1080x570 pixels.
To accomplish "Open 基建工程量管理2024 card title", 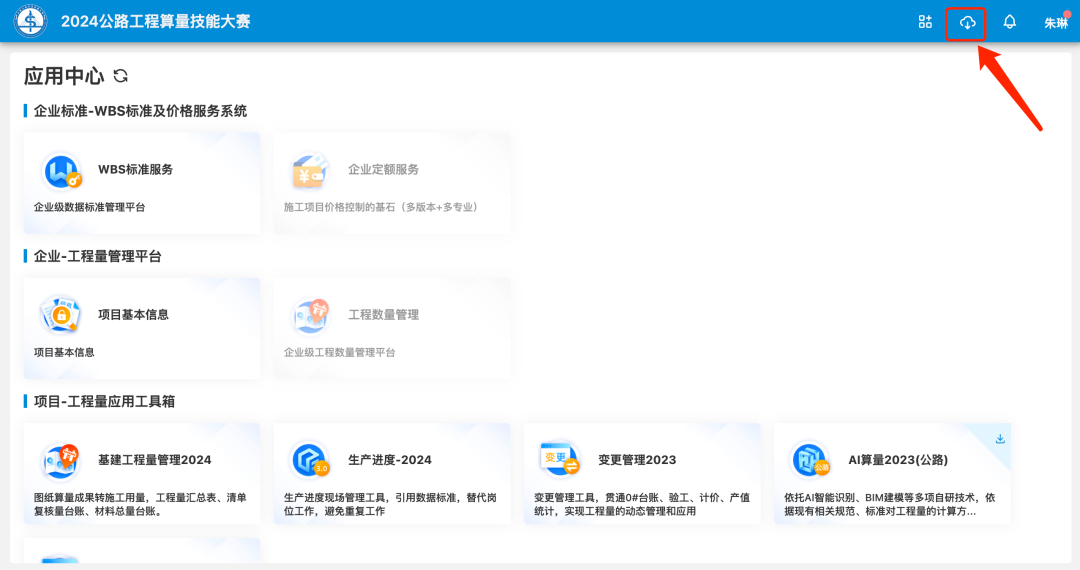I will [x=154, y=460].
